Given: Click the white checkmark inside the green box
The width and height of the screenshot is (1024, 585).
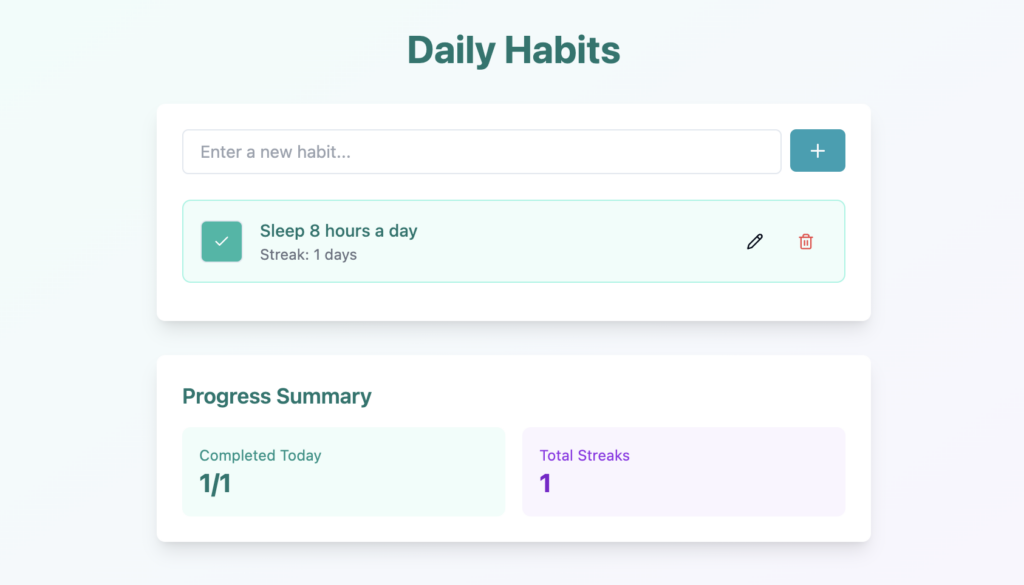Looking at the screenshot, I should [x=221, y=241].
